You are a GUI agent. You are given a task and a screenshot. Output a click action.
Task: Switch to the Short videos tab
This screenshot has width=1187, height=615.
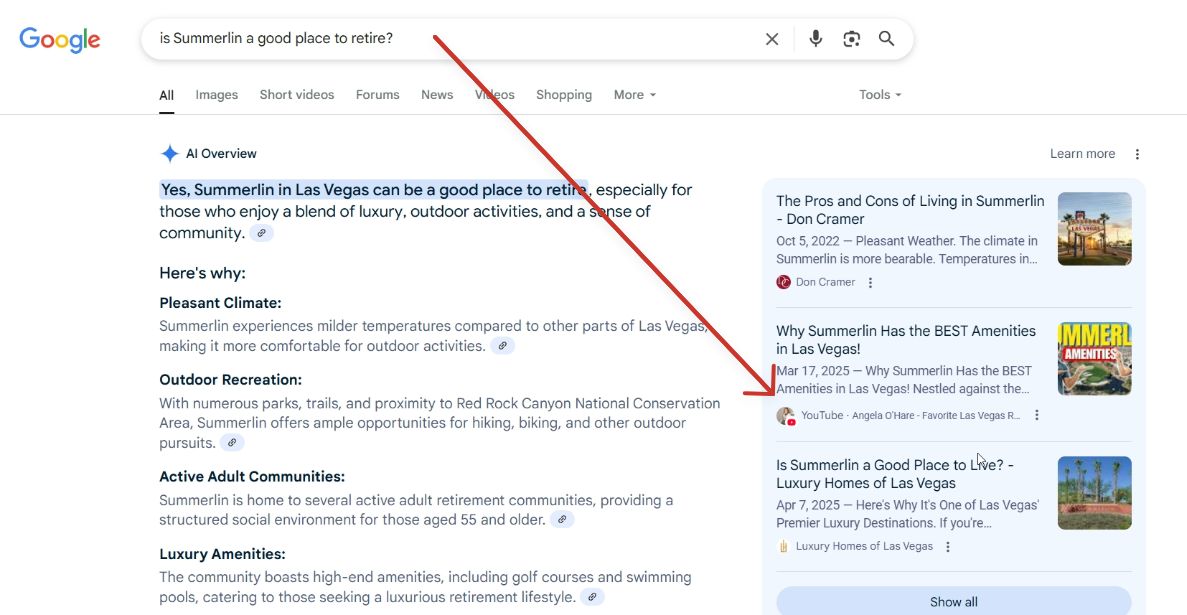[297, 95]
